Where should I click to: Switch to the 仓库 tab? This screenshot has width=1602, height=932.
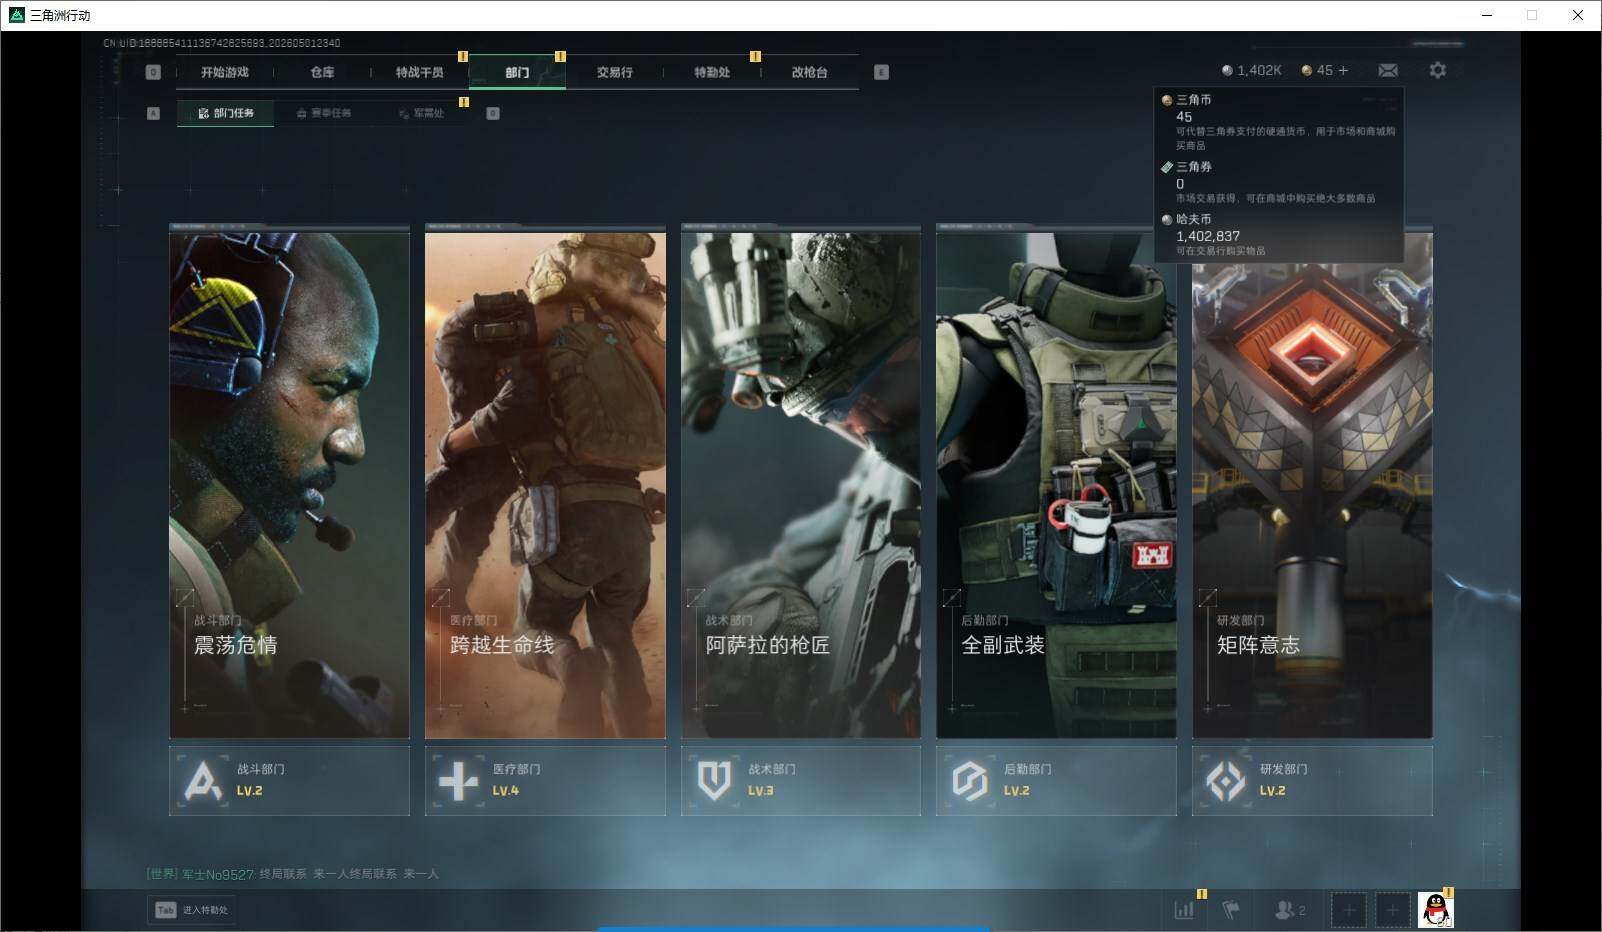322,72
